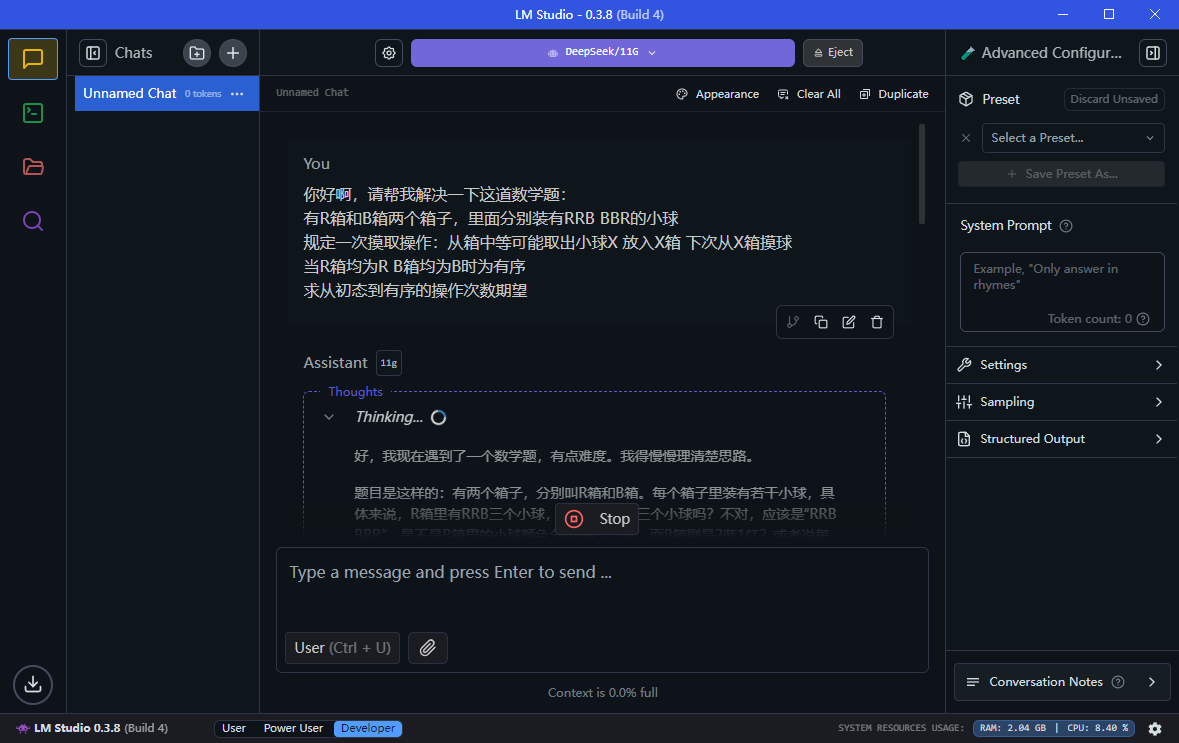The width and height of the screenshot is (1179, 743).
Task: Collapse the Chats sidebar panel
Action: point(93,53)
